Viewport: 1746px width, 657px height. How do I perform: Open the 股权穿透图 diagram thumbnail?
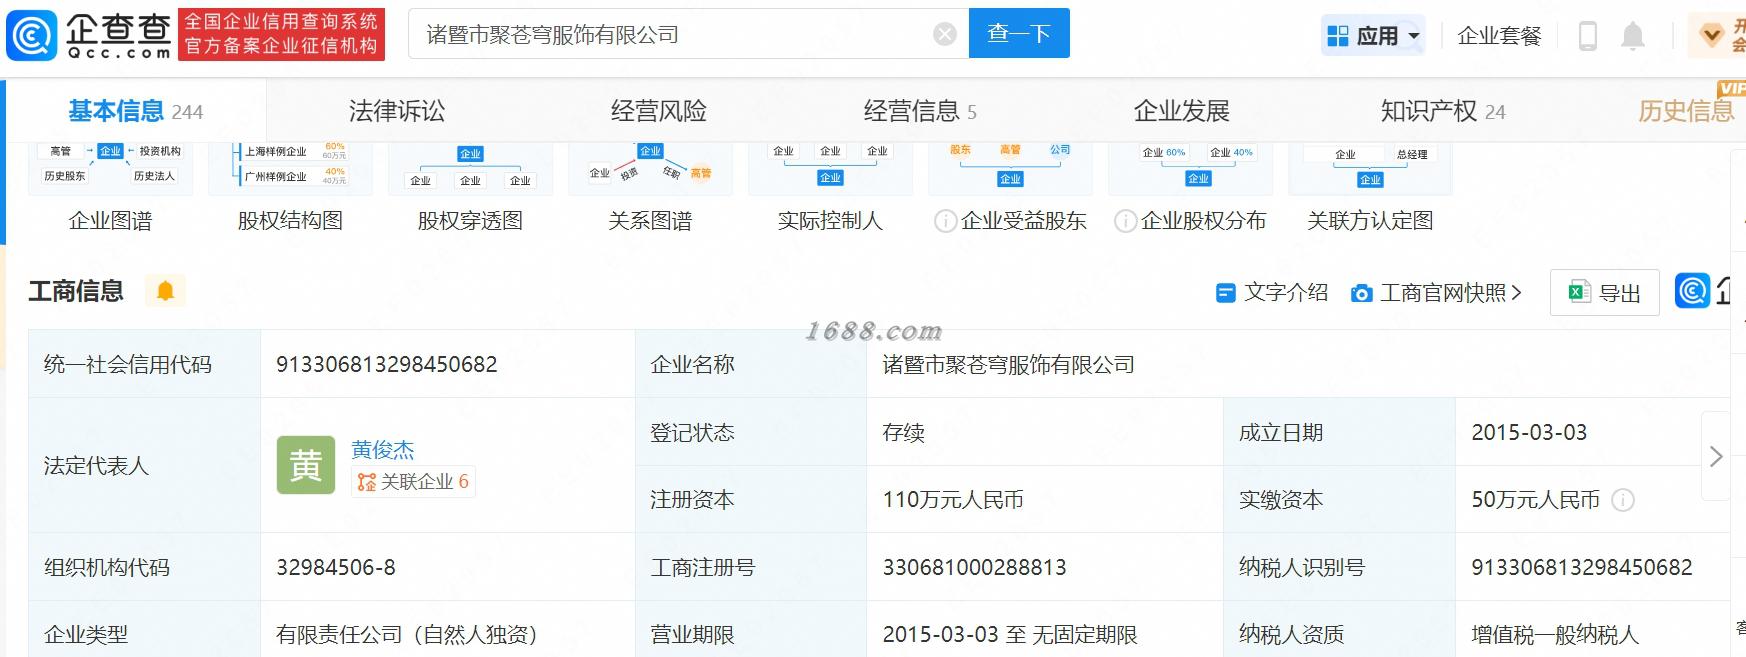[x=470, y=168]
